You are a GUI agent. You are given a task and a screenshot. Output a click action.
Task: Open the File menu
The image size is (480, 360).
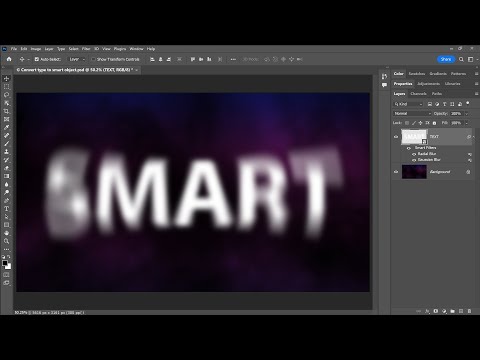[14, 49]
